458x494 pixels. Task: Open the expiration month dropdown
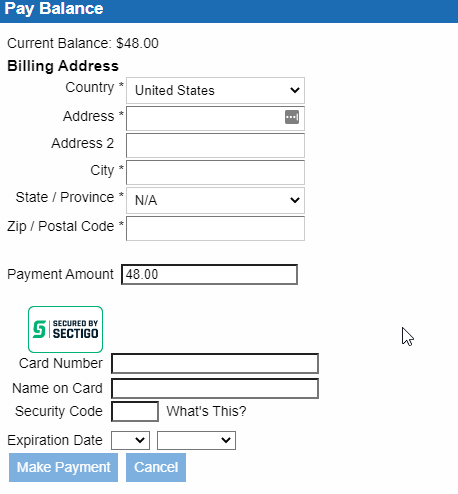click(x=130, y=440)
